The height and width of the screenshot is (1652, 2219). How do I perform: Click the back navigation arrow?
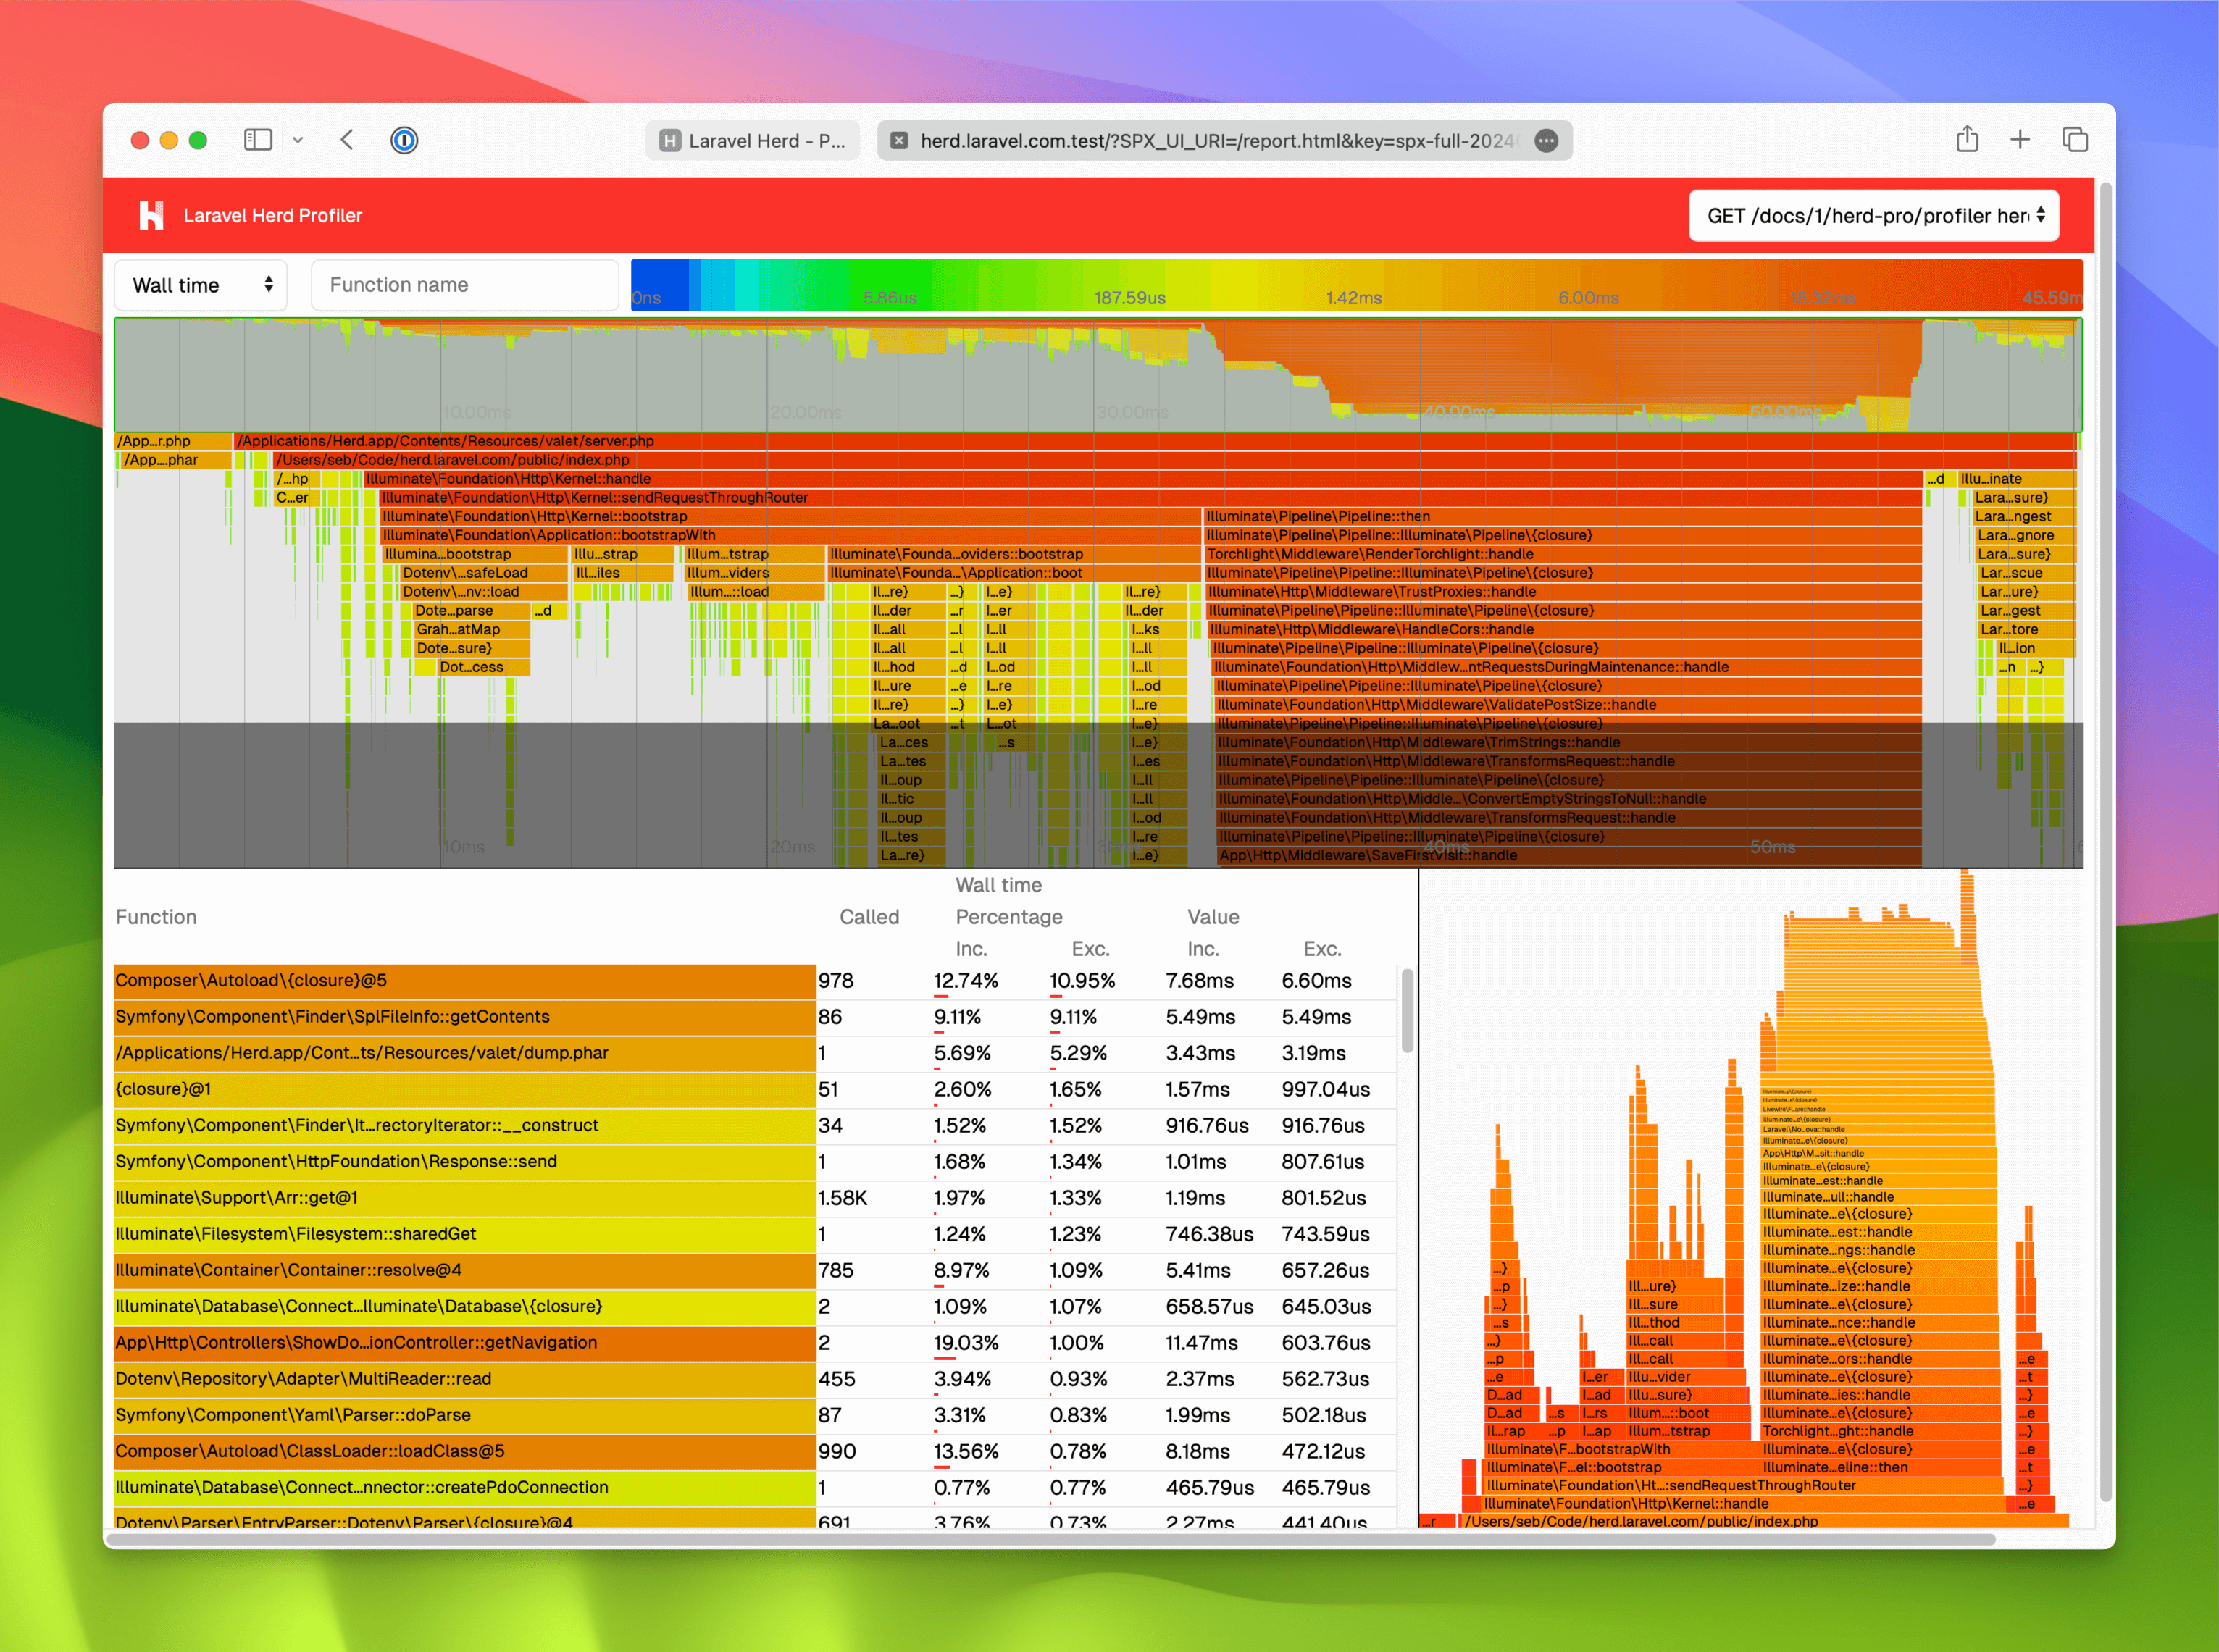[x=347, y=140]
